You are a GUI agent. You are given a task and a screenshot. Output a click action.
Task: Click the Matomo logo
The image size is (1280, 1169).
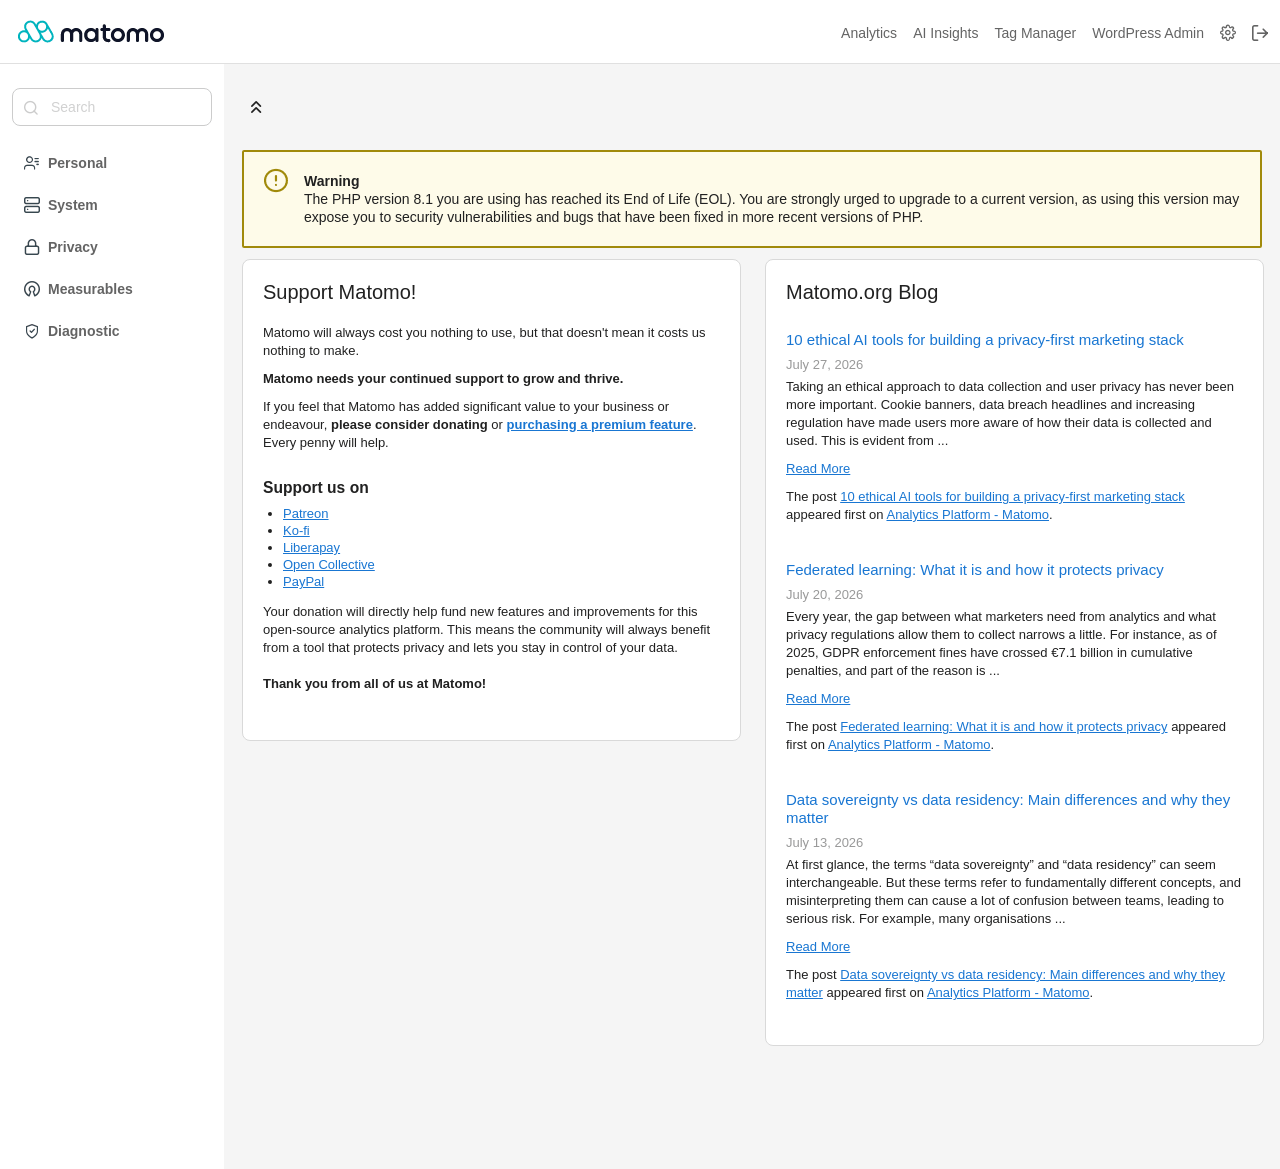point(91,32)
